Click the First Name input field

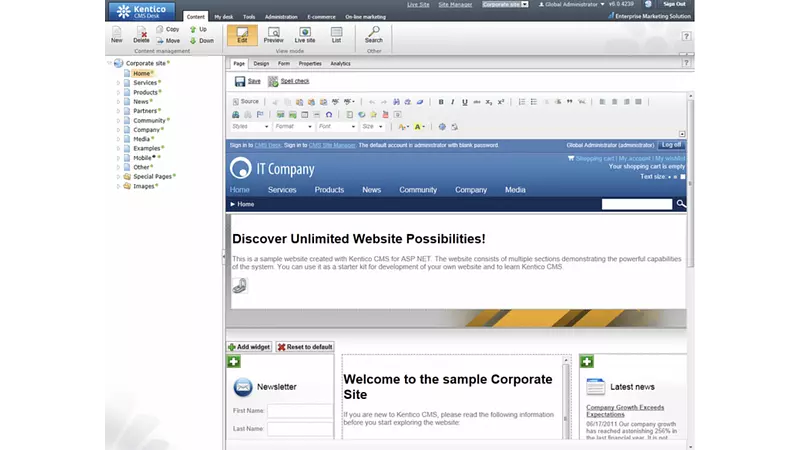coord(300,411)
